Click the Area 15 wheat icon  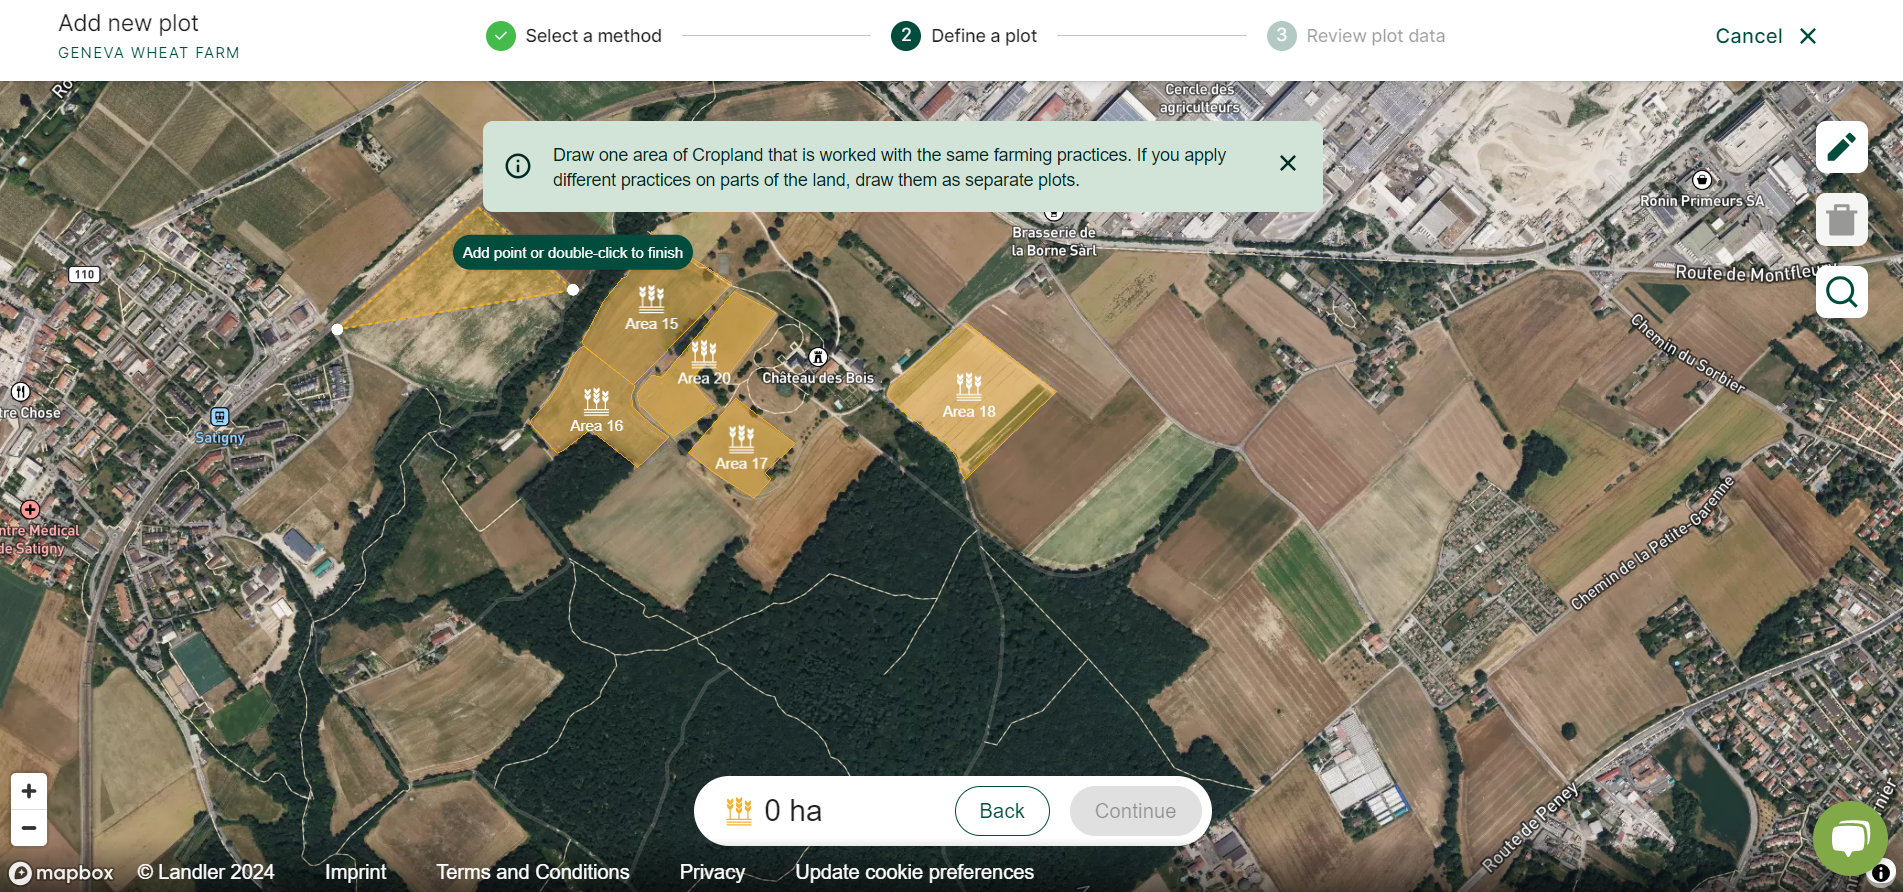pos(651,298)
